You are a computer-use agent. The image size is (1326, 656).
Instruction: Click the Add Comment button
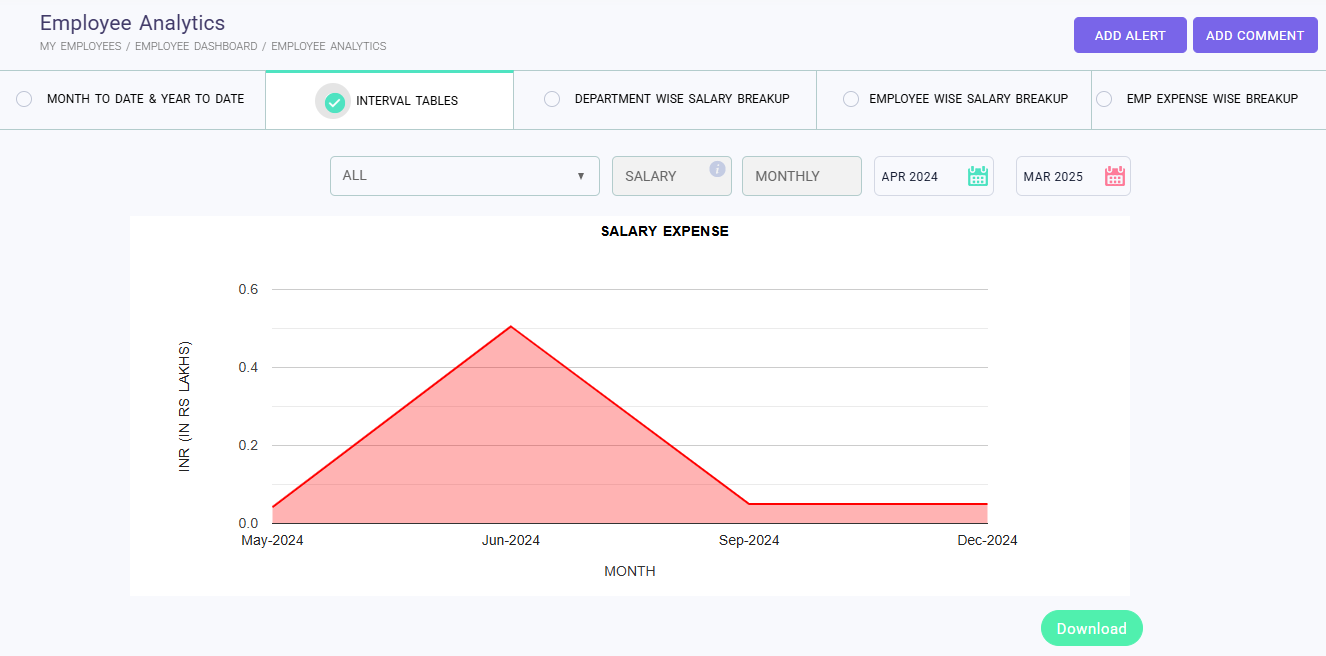tap(1254, 35)
